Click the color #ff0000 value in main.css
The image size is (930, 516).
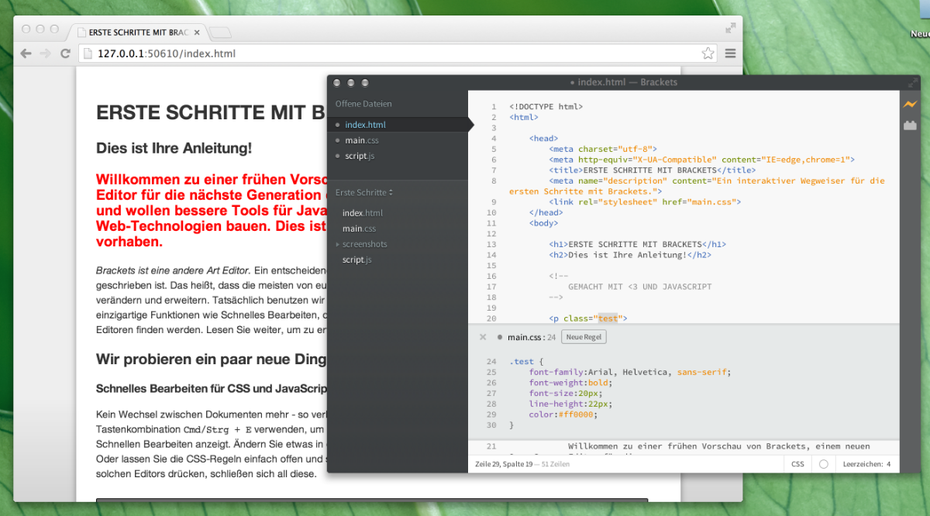click(575, 415)
